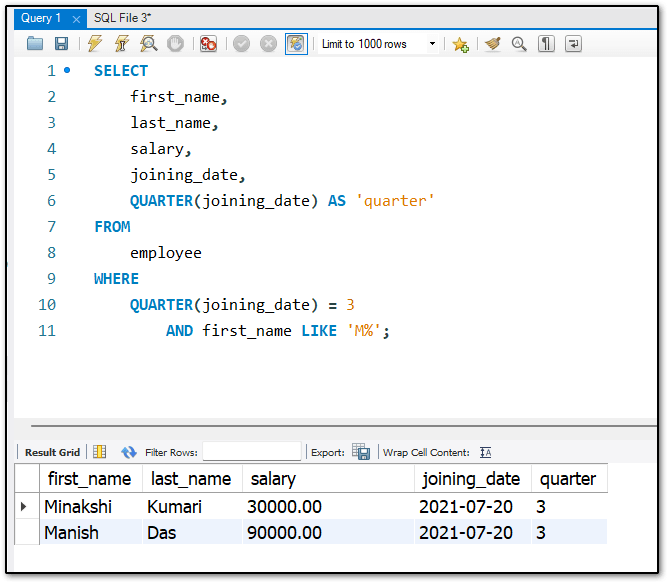Export recordset to file icon
668x583 pixels.
361,452
